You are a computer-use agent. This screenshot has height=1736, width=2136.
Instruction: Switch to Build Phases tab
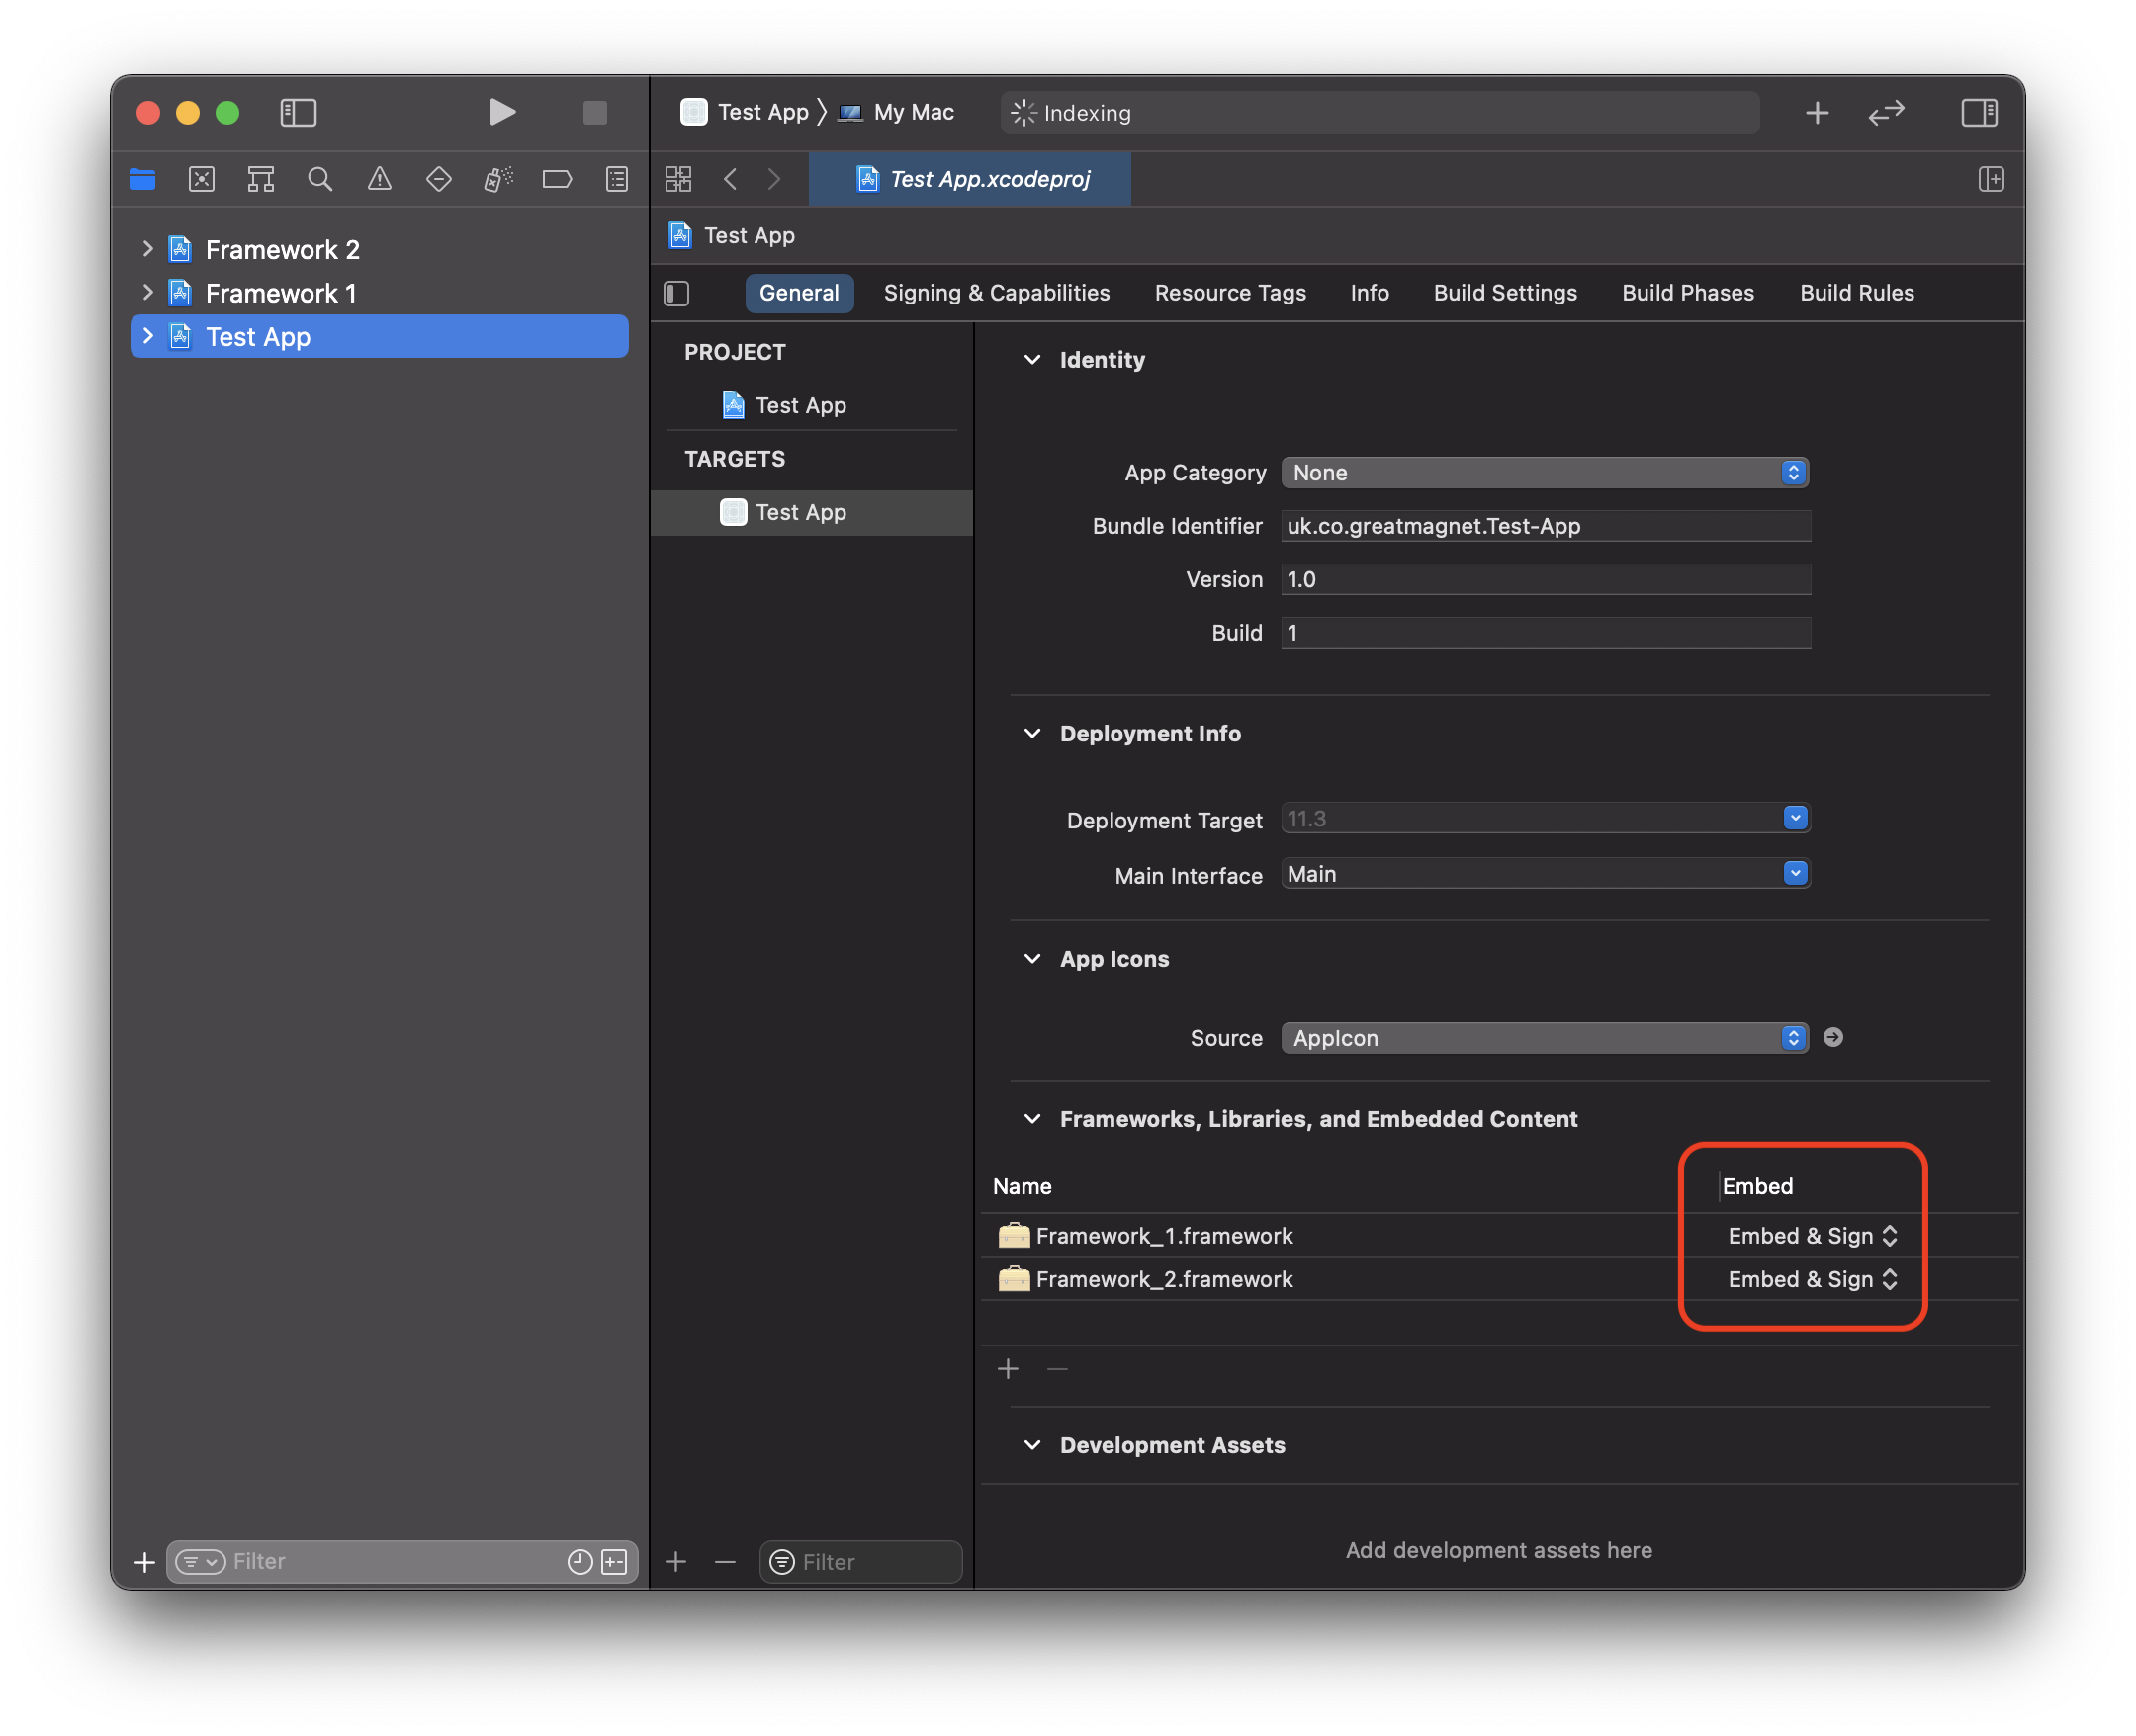(x=1688, y=293)
